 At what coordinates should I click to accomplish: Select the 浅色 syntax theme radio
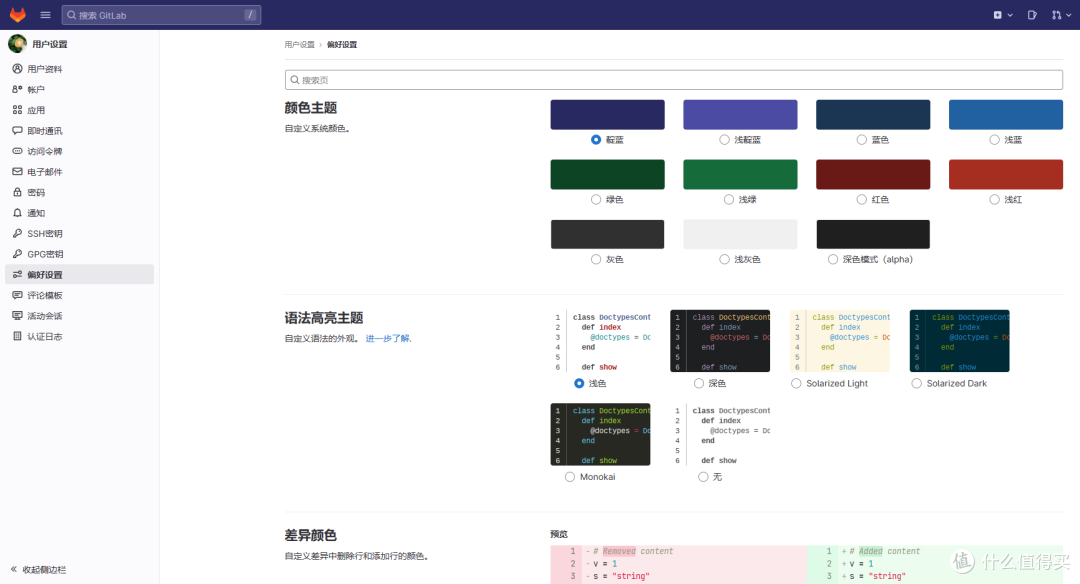579,384
